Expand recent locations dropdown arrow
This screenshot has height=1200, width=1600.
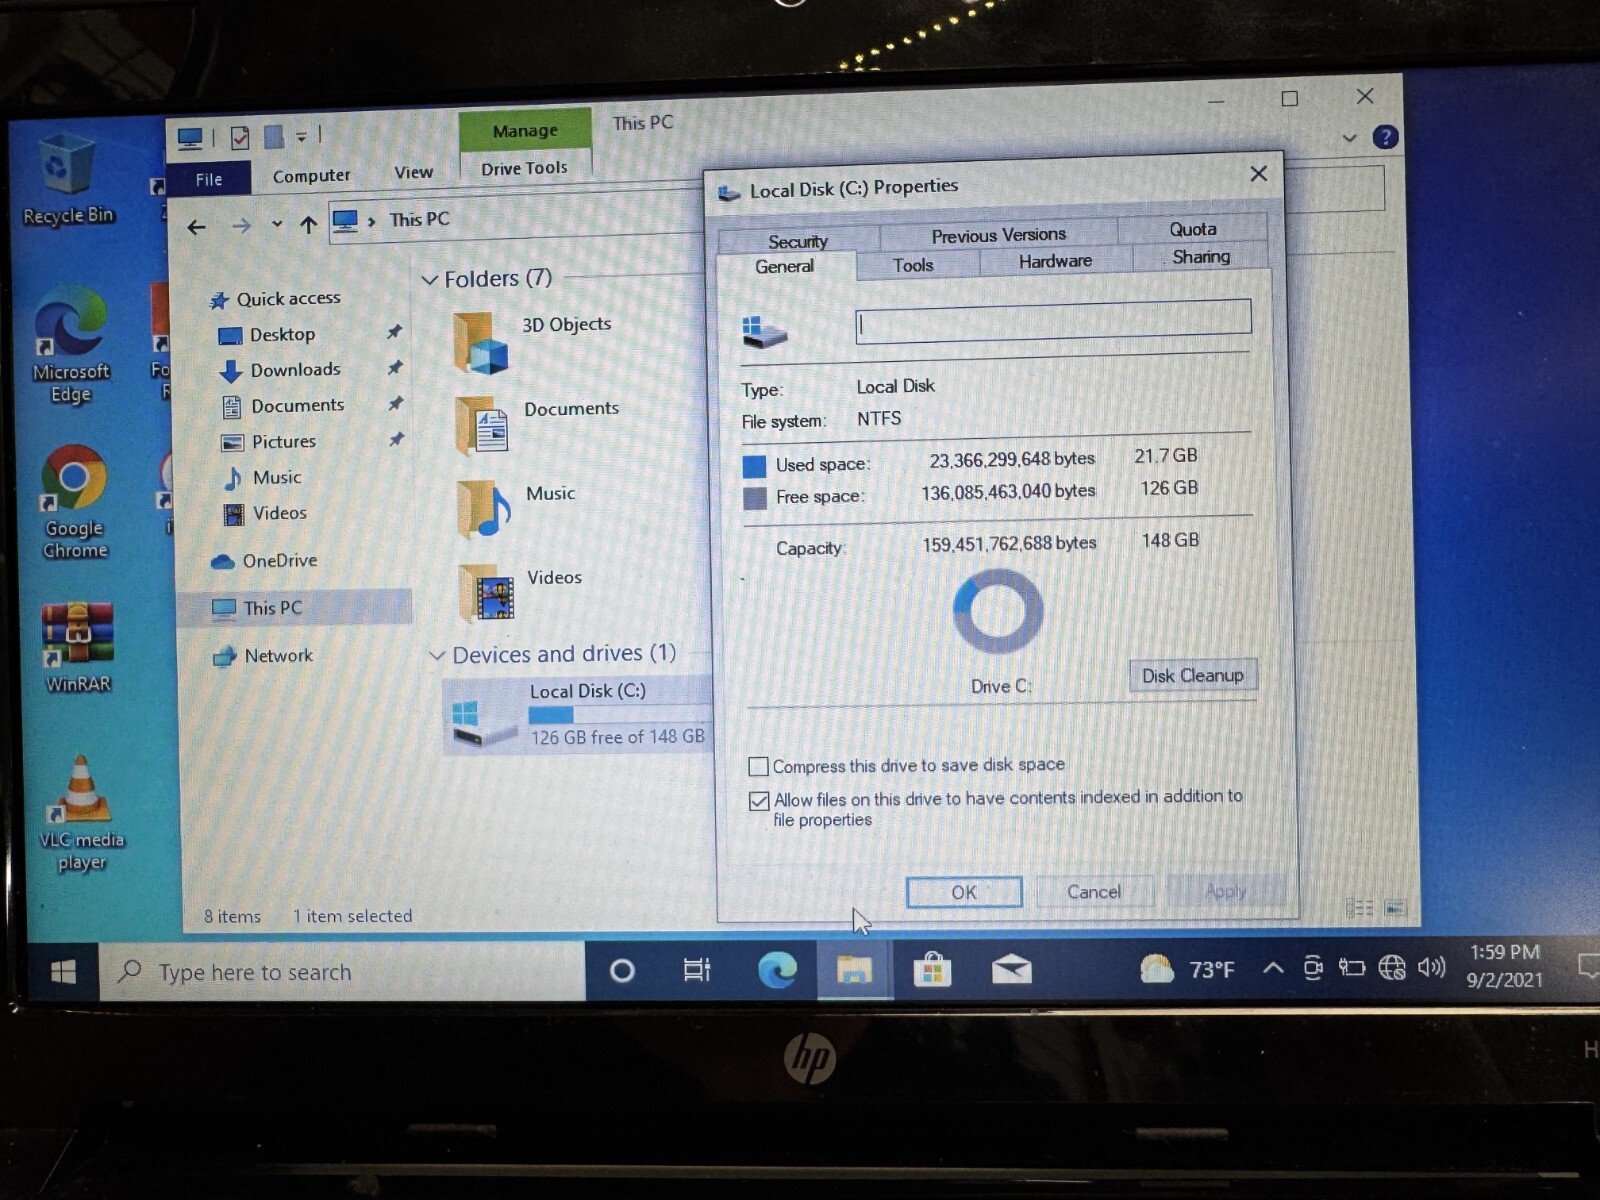pos(276,225)
